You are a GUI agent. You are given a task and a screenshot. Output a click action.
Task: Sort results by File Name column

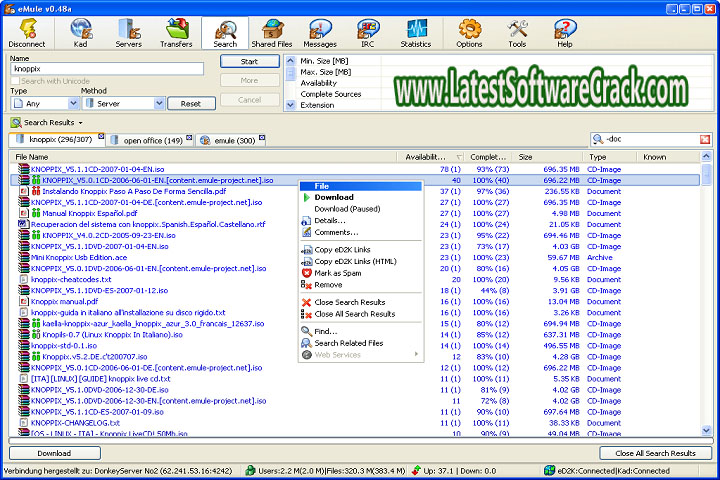pos(203,157)
